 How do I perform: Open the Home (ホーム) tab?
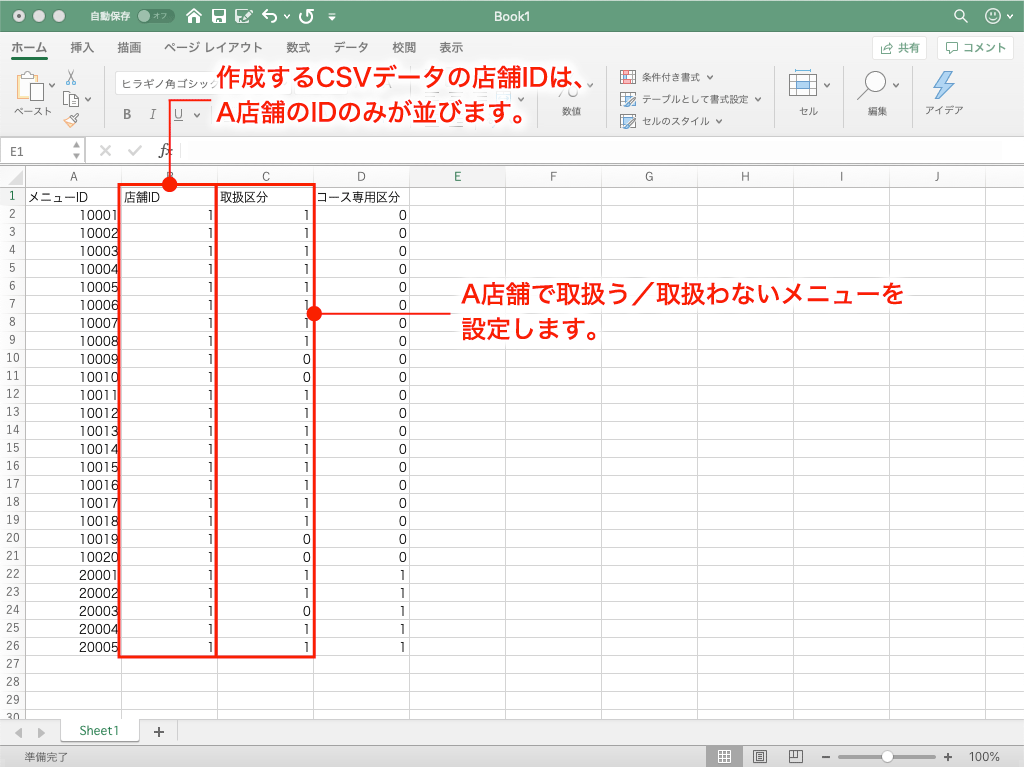point(29,48)
